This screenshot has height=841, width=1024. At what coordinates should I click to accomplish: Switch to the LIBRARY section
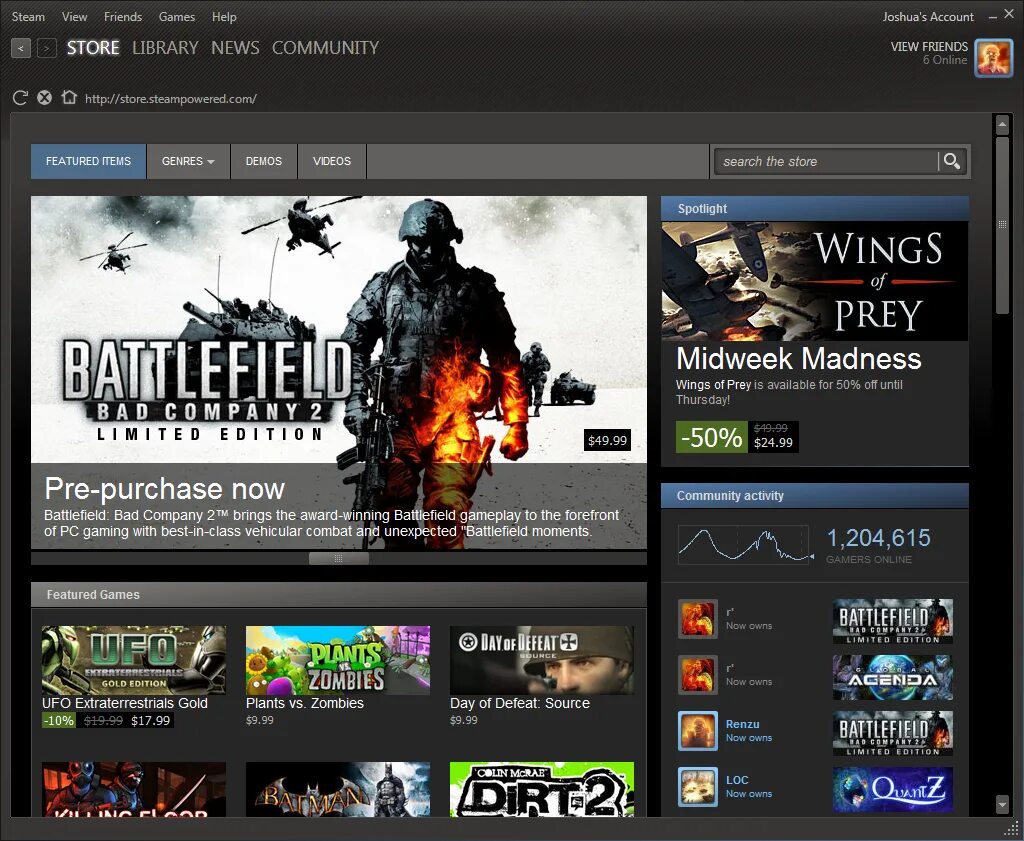(x=165, y=48)
